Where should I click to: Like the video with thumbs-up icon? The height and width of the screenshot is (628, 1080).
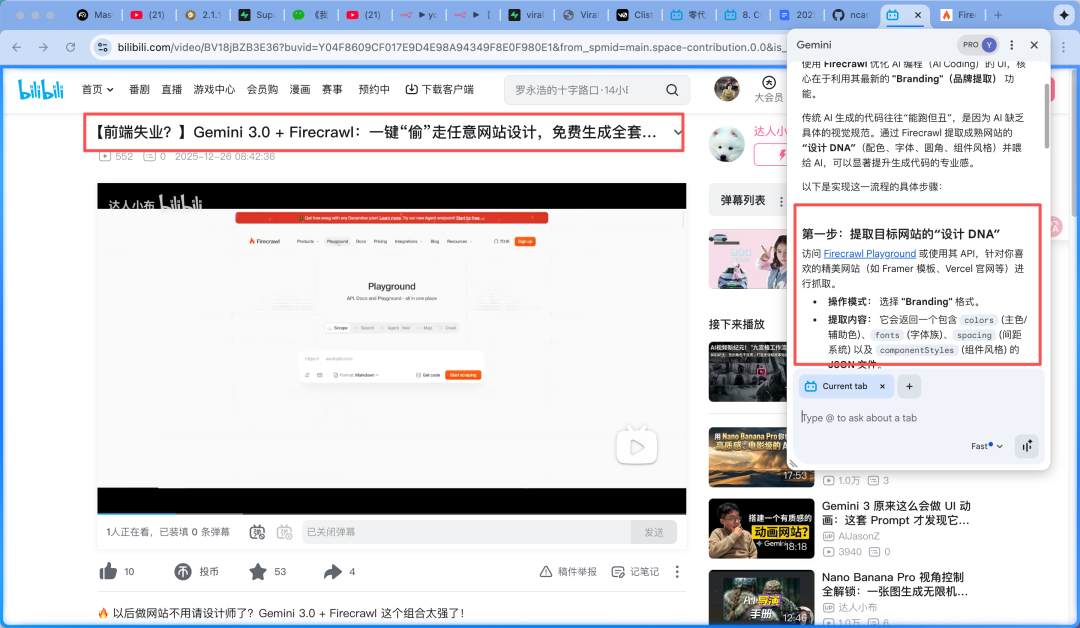click(108, 572)
